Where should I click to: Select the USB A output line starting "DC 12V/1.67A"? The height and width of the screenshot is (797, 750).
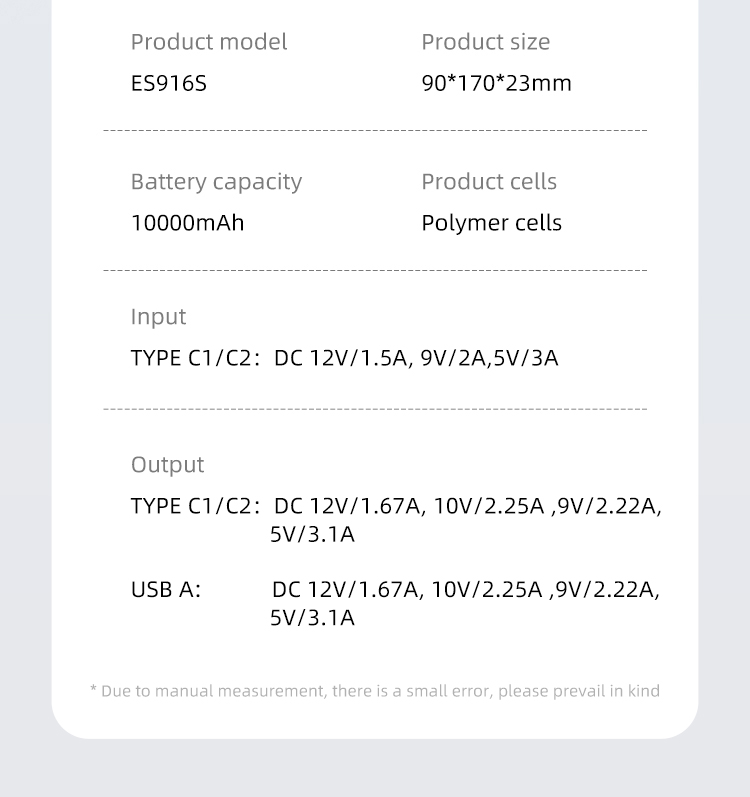coord(465,590)
